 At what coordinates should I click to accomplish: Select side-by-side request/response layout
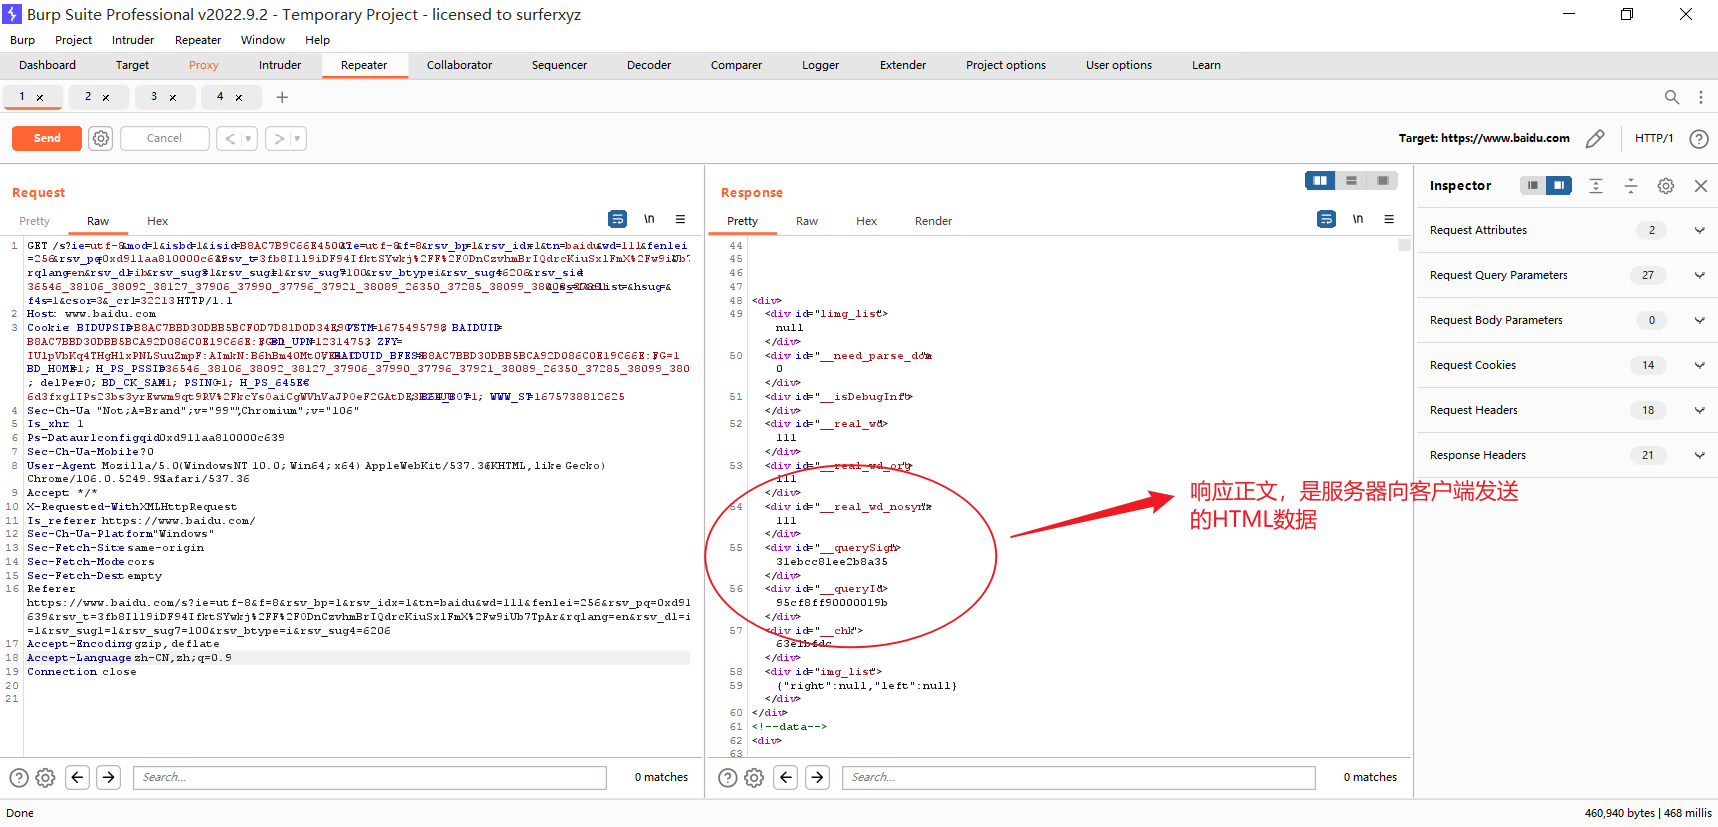tap(1320, 180)
